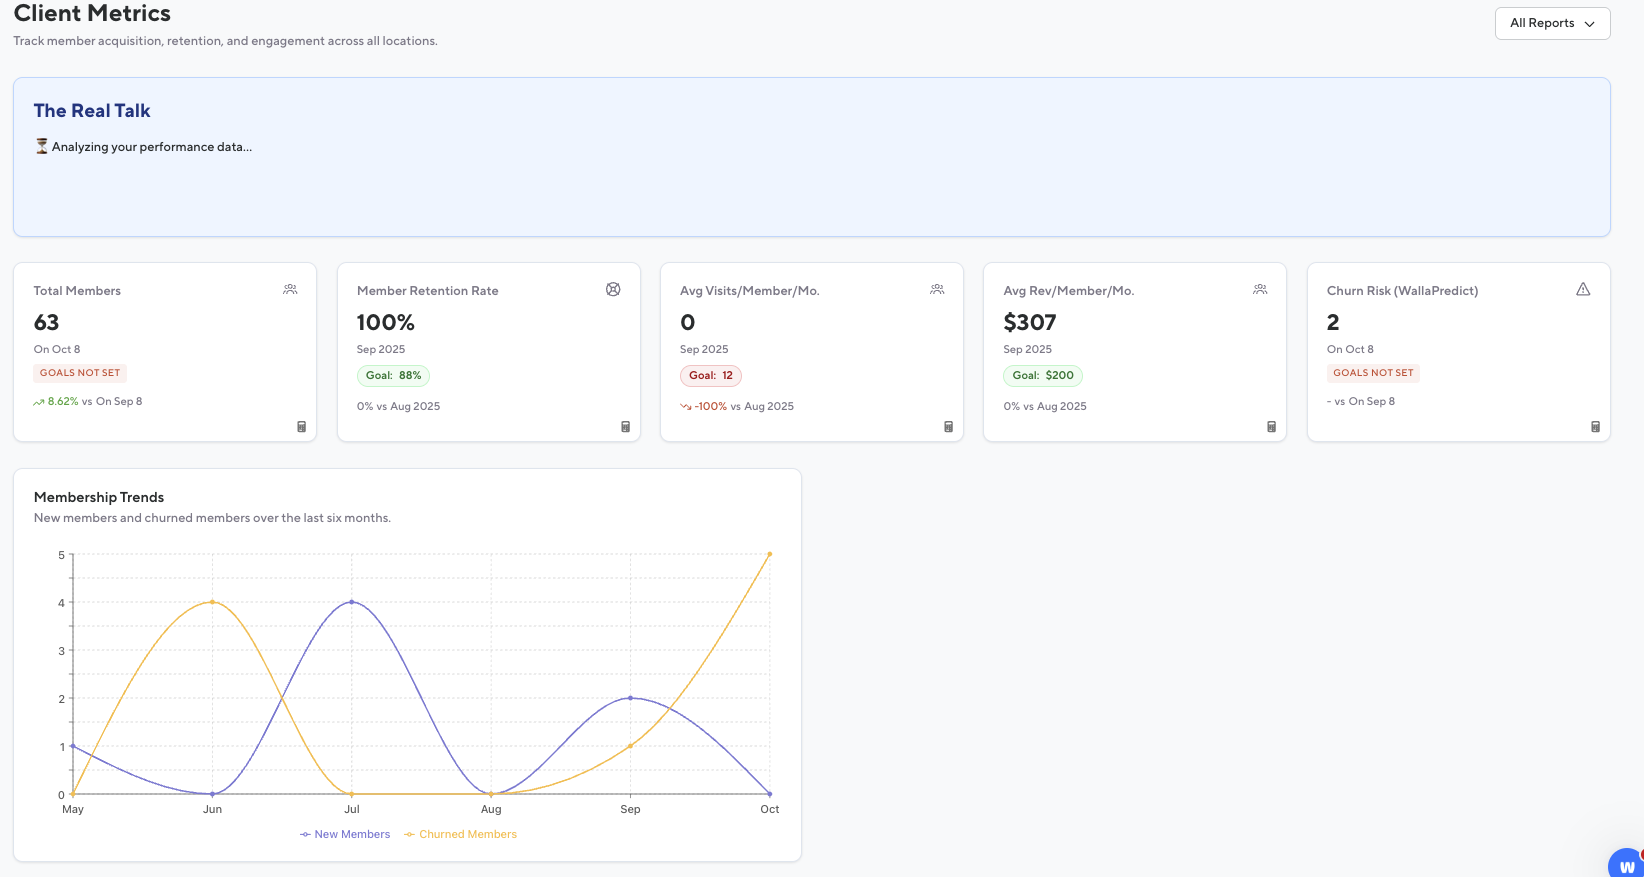This screenshot has height=877, width=1644.
Task: Click the Churn Risk warning triangle icon
Action: coord(1583,289)
